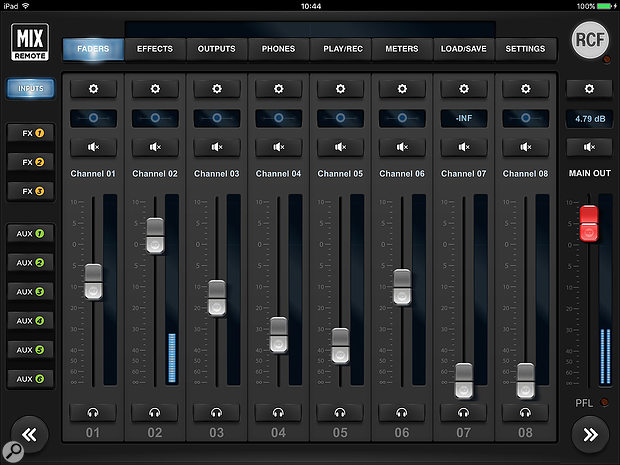Screen dimensions: 620x465
Task: Open the Meters tab
Action: (402, 49)
